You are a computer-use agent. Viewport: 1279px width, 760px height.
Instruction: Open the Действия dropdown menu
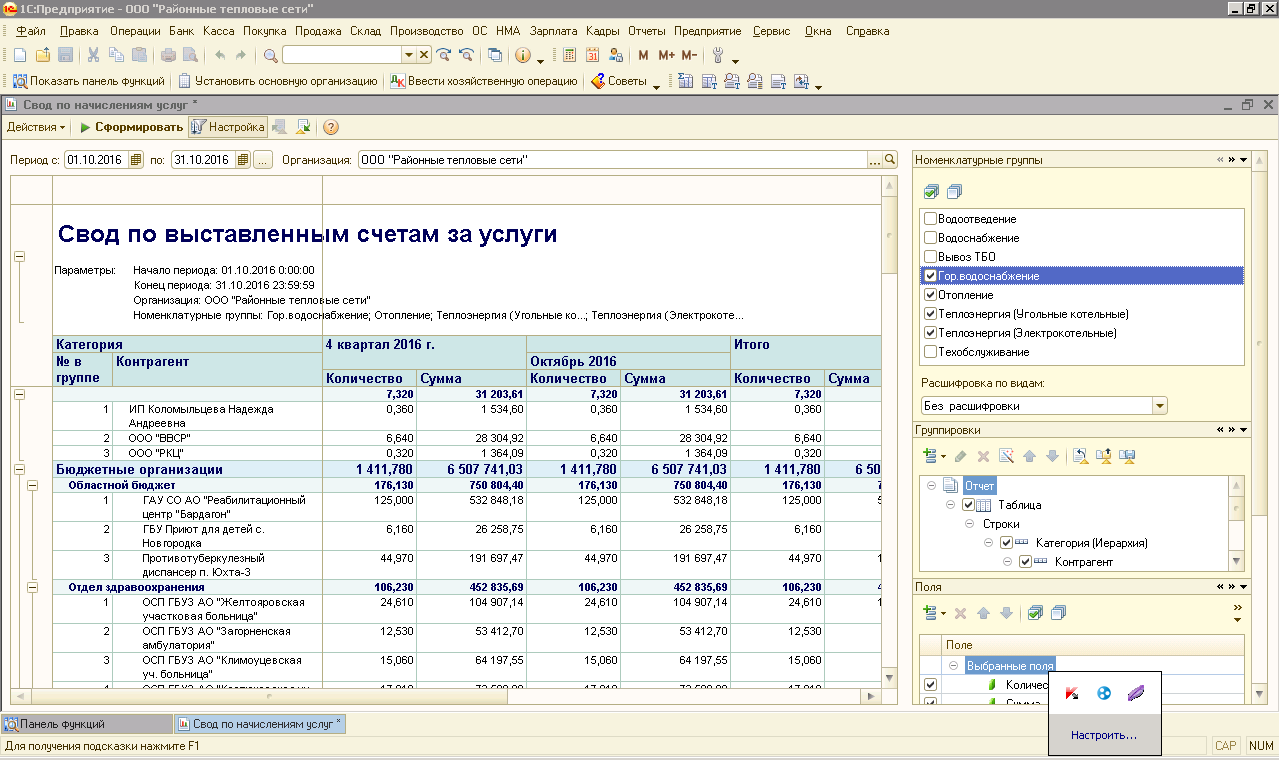coord(36,127)
